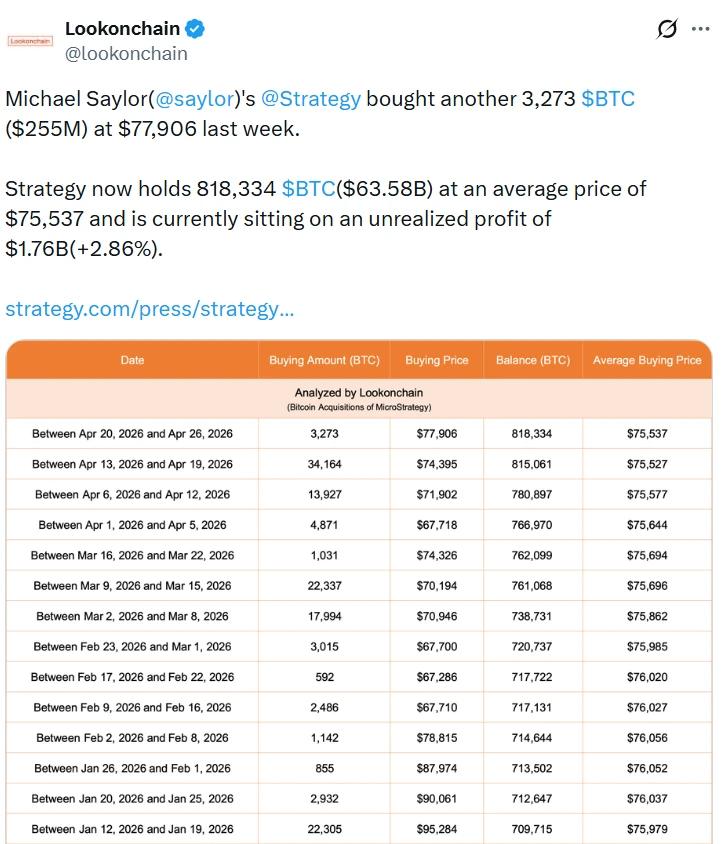Image resolution: width=722 pixels, height=844 pixels.
Task: Click the Analyzed by Lookonchain banner
Action: click(361, 397)
